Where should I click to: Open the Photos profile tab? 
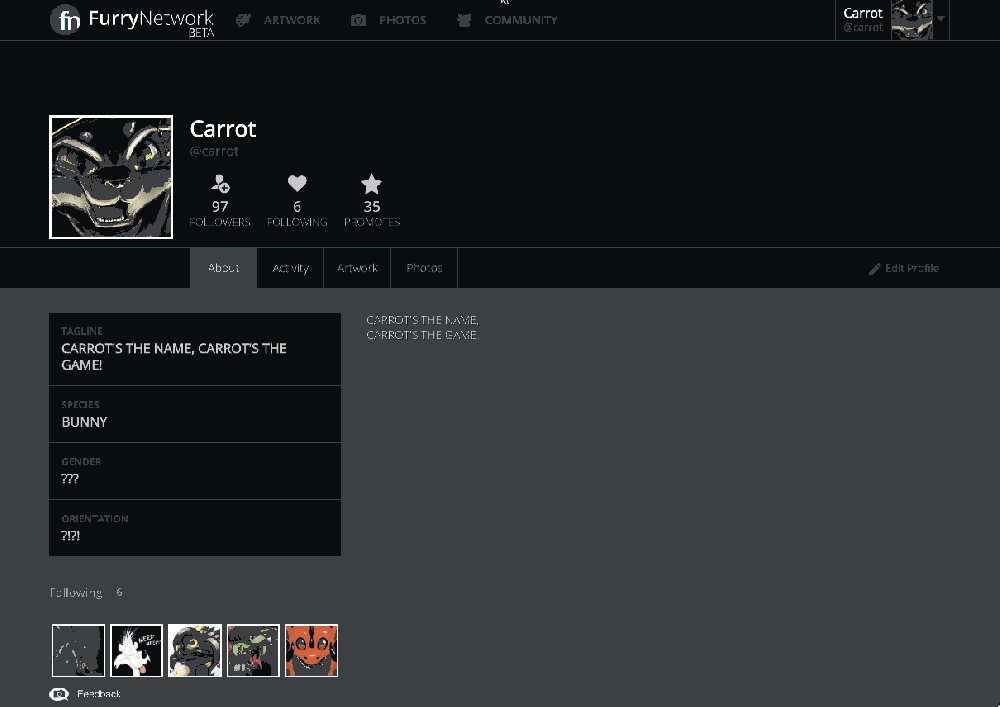pyautogui.click(x=424, y=268)
